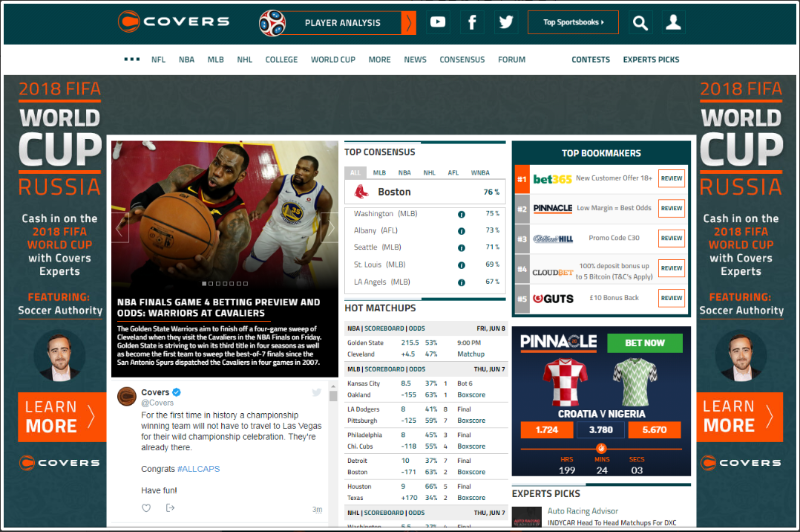Screen dimensions: 800x532
Task: Click the Player Analysis orange arrow
Action: click(409, 23)
